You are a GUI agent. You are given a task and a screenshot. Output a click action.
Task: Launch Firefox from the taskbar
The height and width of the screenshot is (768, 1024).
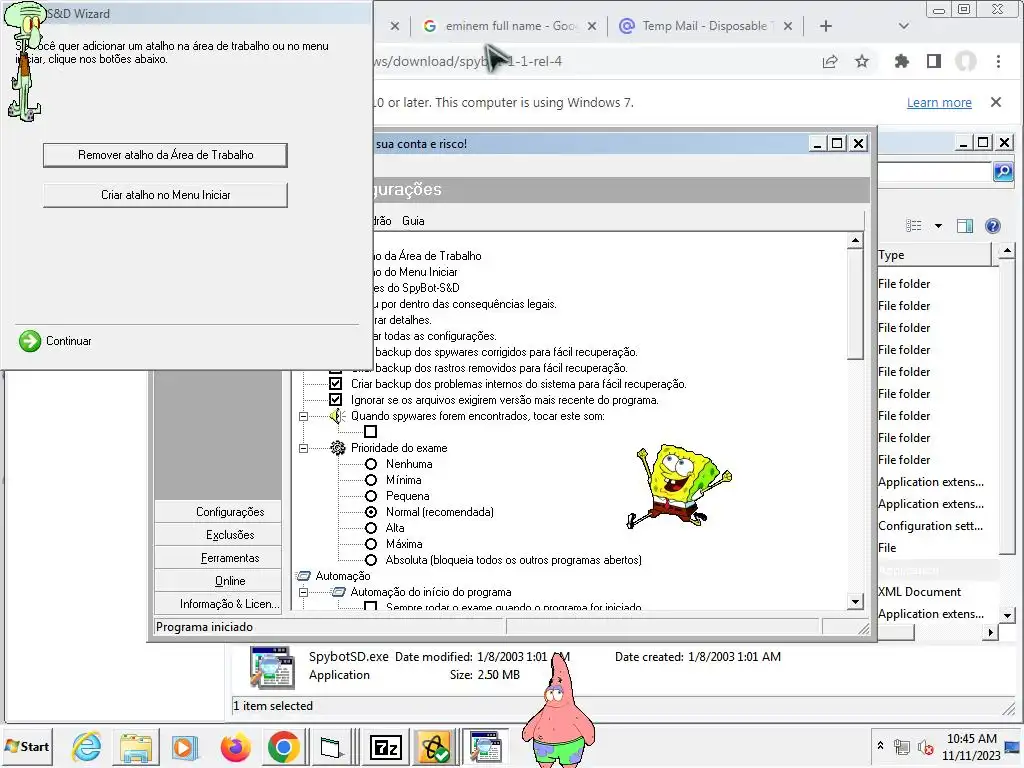pyautogui.click(x=235, y=747)
